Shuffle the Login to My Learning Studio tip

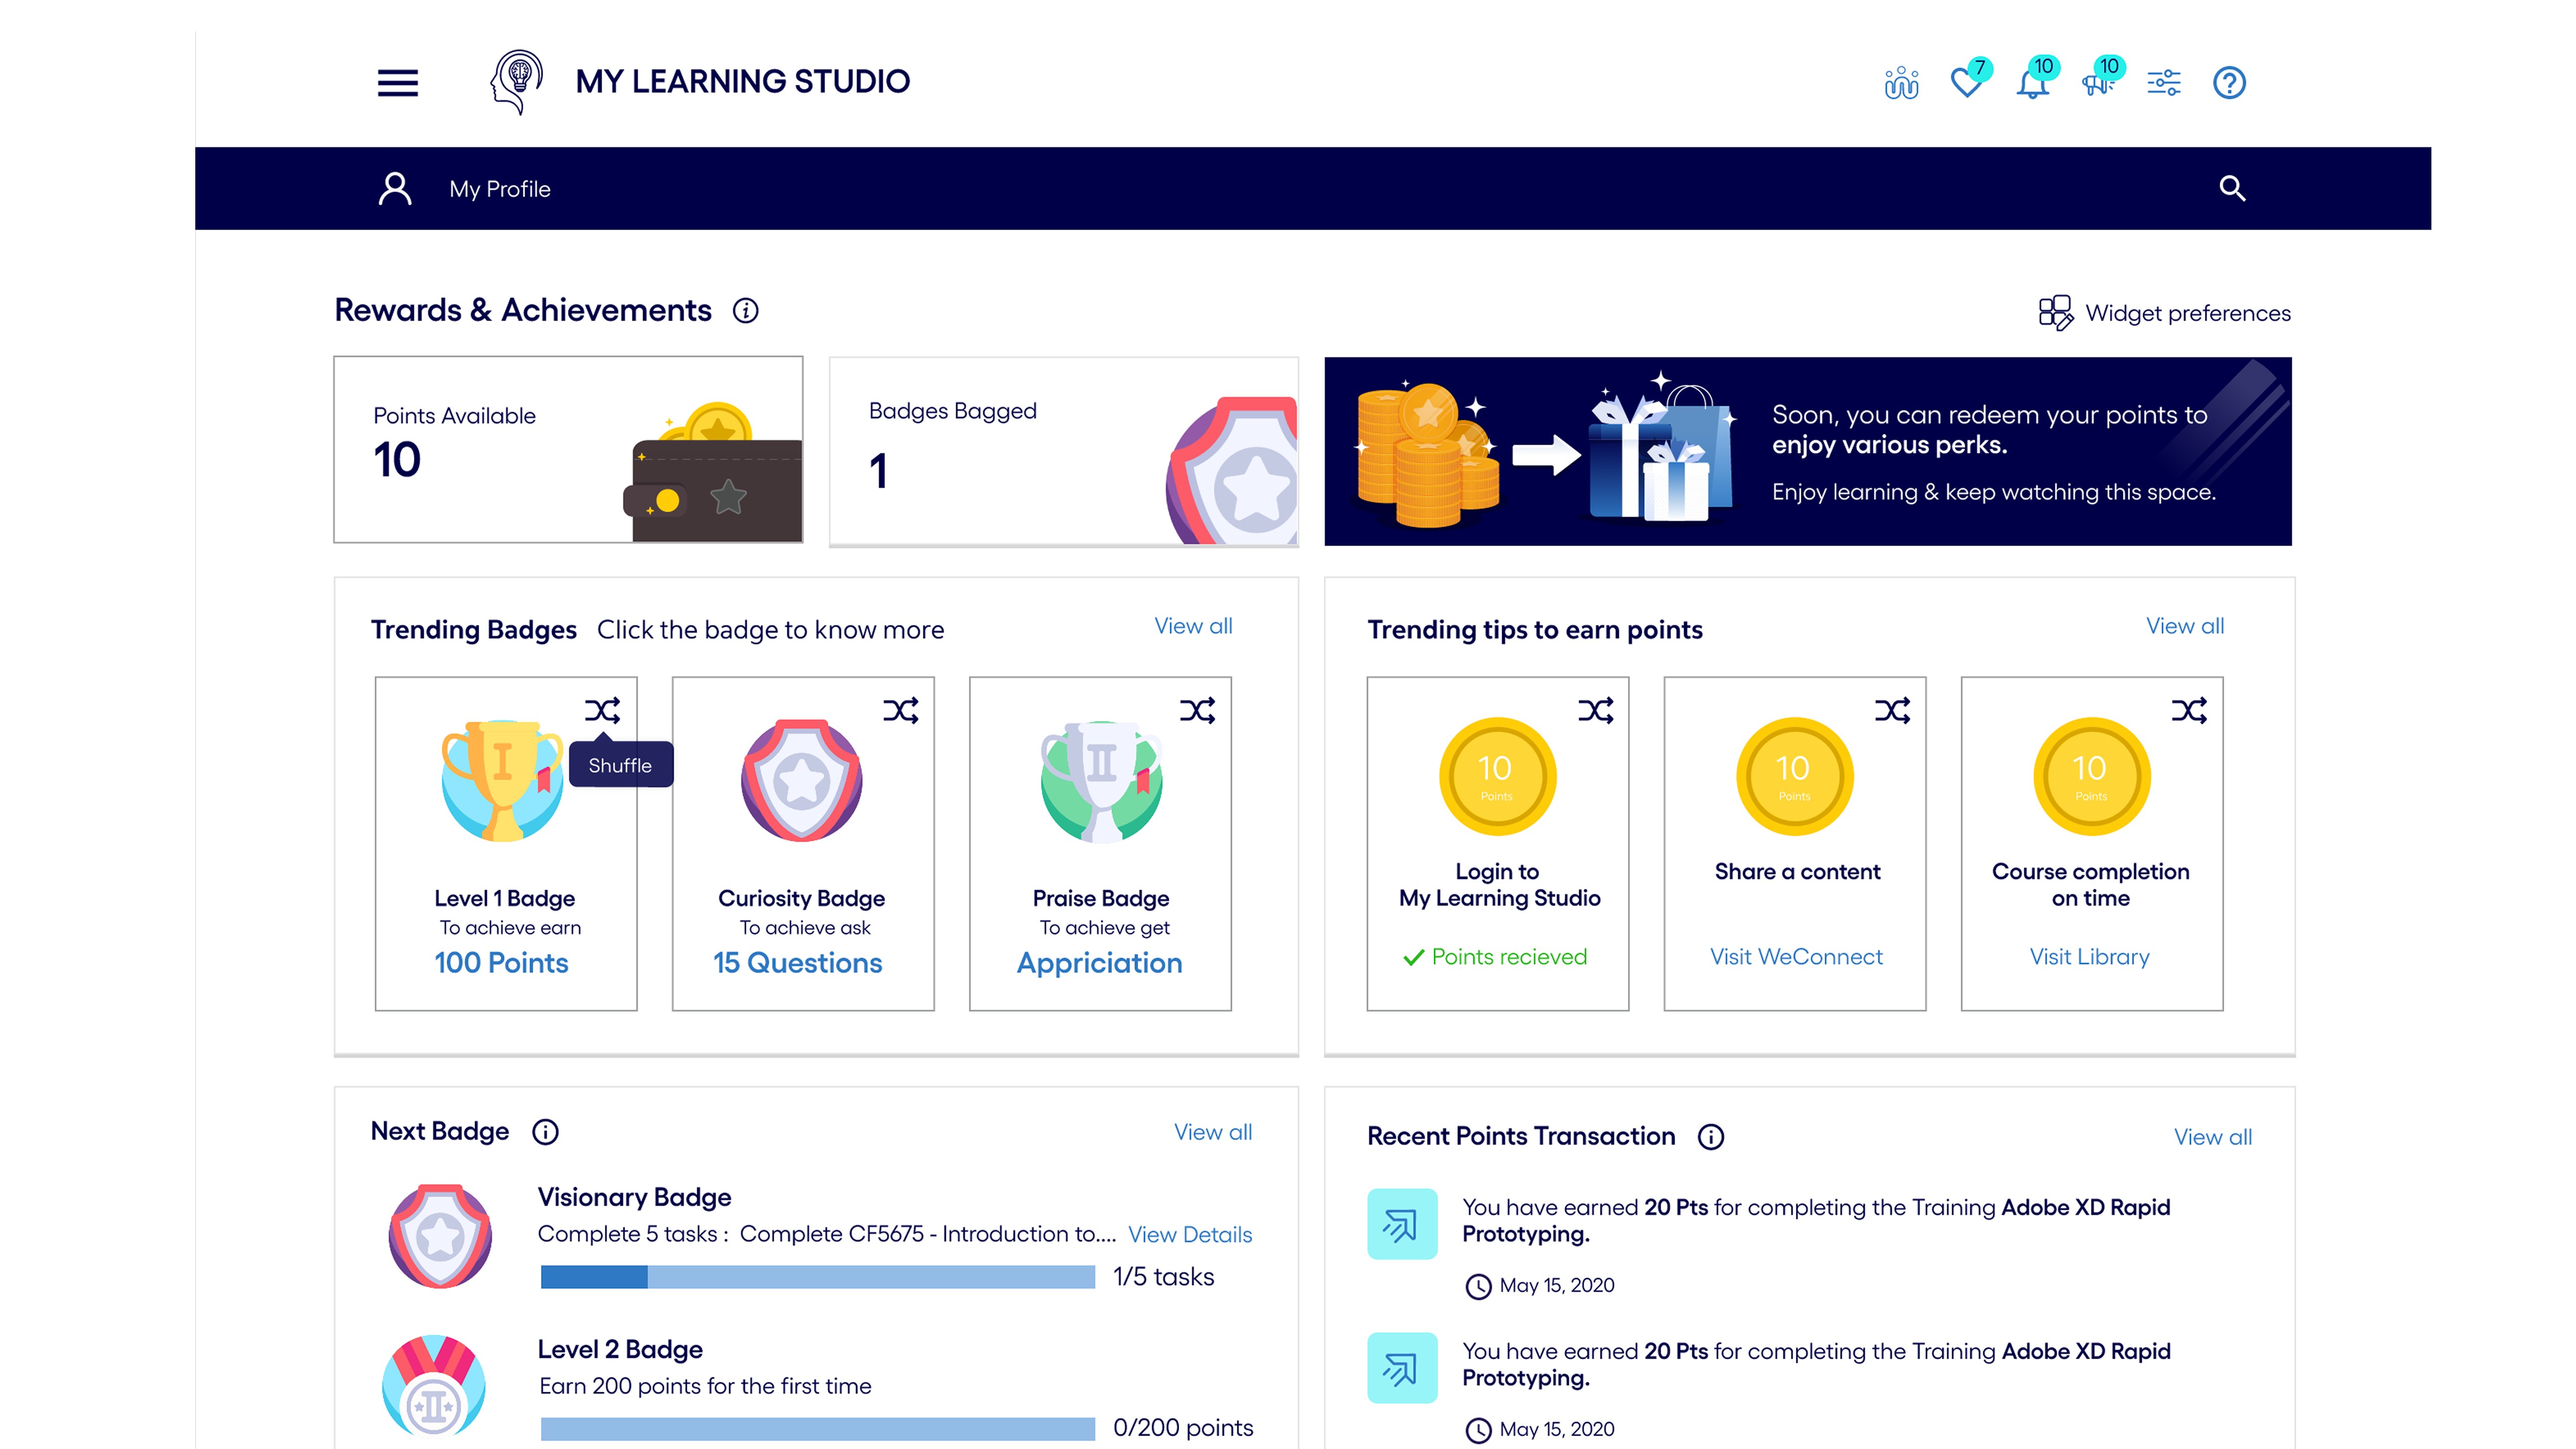coord(1595,710)
